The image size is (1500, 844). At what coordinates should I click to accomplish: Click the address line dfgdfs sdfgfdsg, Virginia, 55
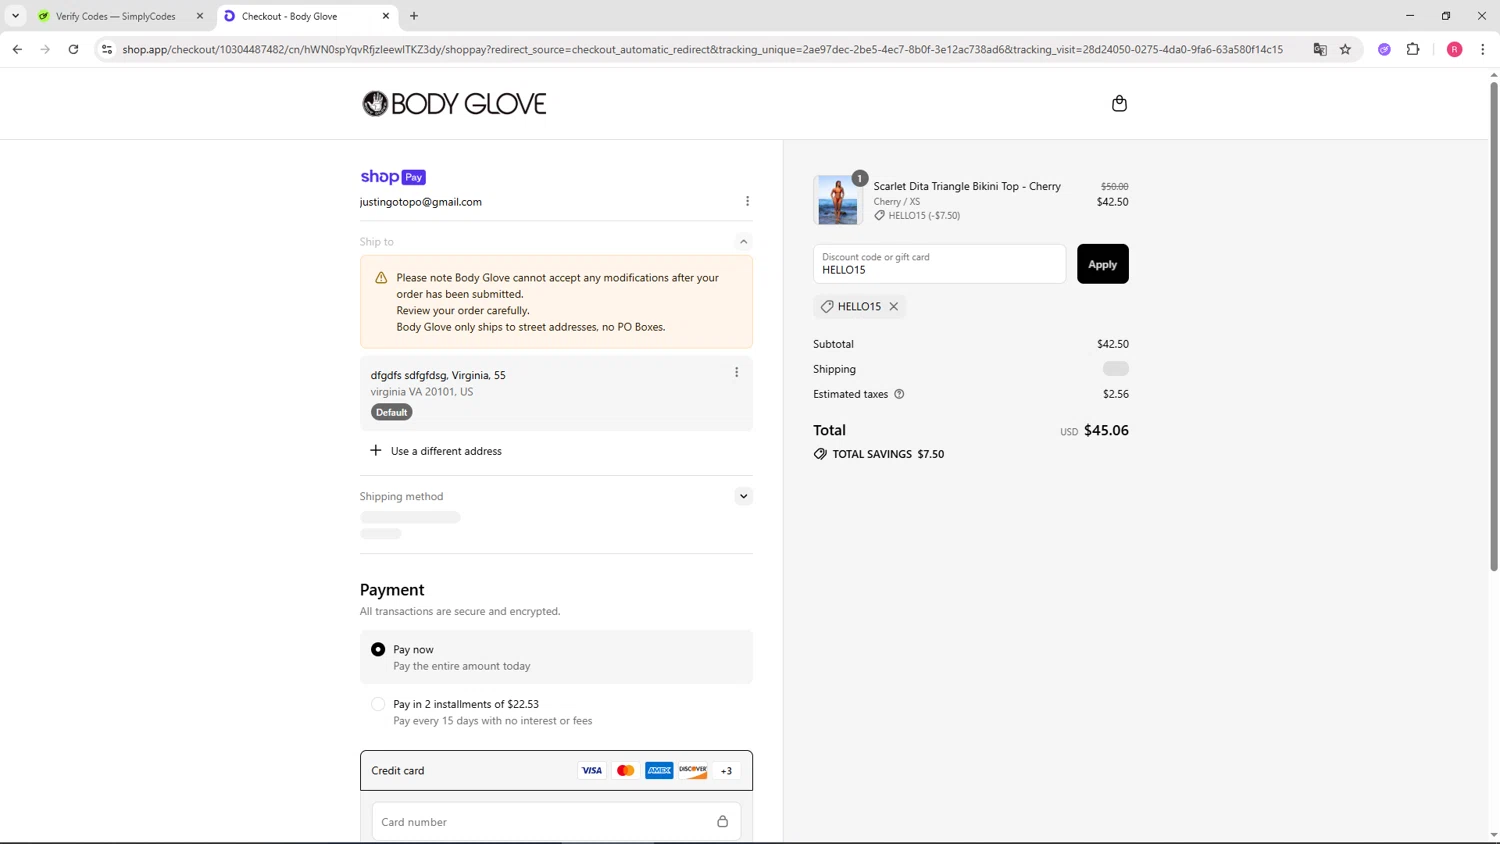coord(438,375)
